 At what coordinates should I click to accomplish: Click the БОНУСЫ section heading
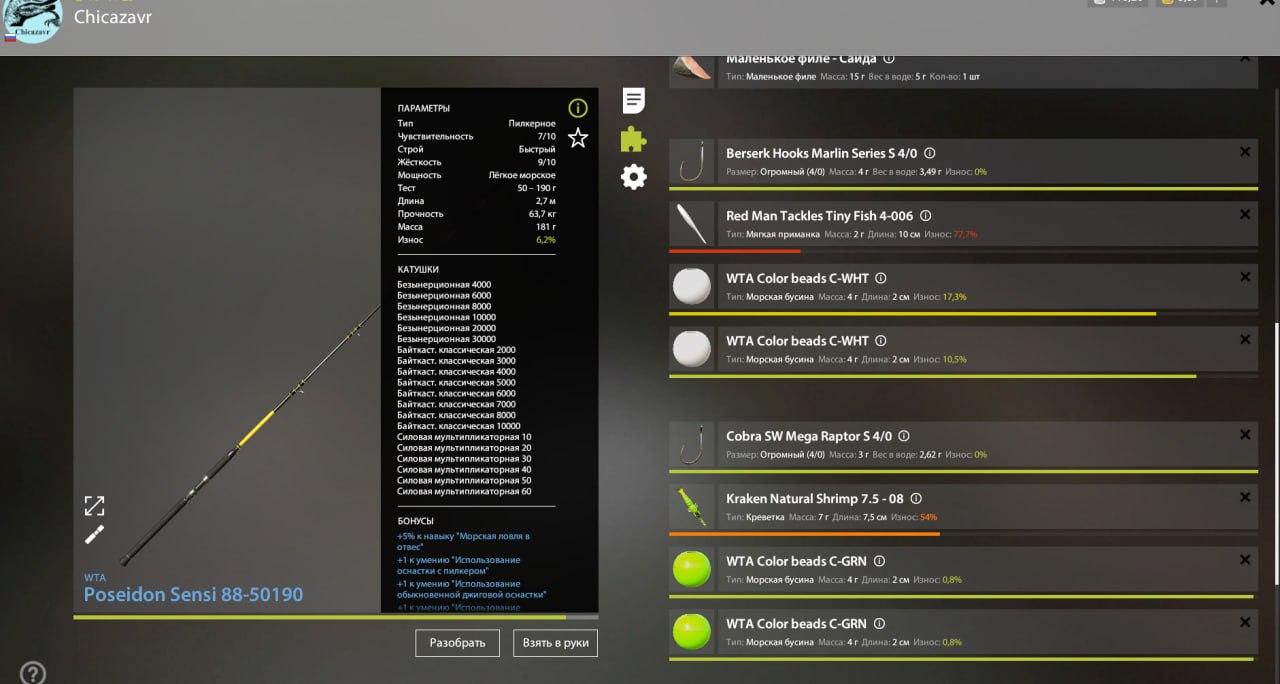click(415, 521)
